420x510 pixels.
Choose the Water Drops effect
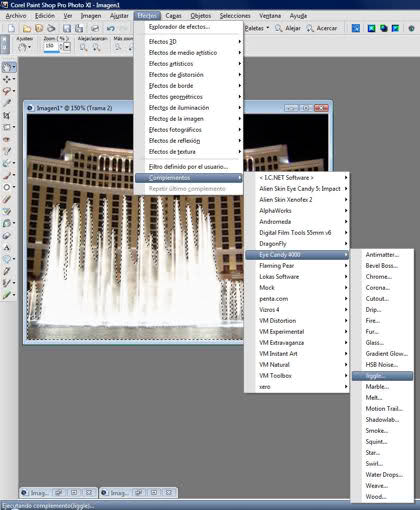(382, 475)
